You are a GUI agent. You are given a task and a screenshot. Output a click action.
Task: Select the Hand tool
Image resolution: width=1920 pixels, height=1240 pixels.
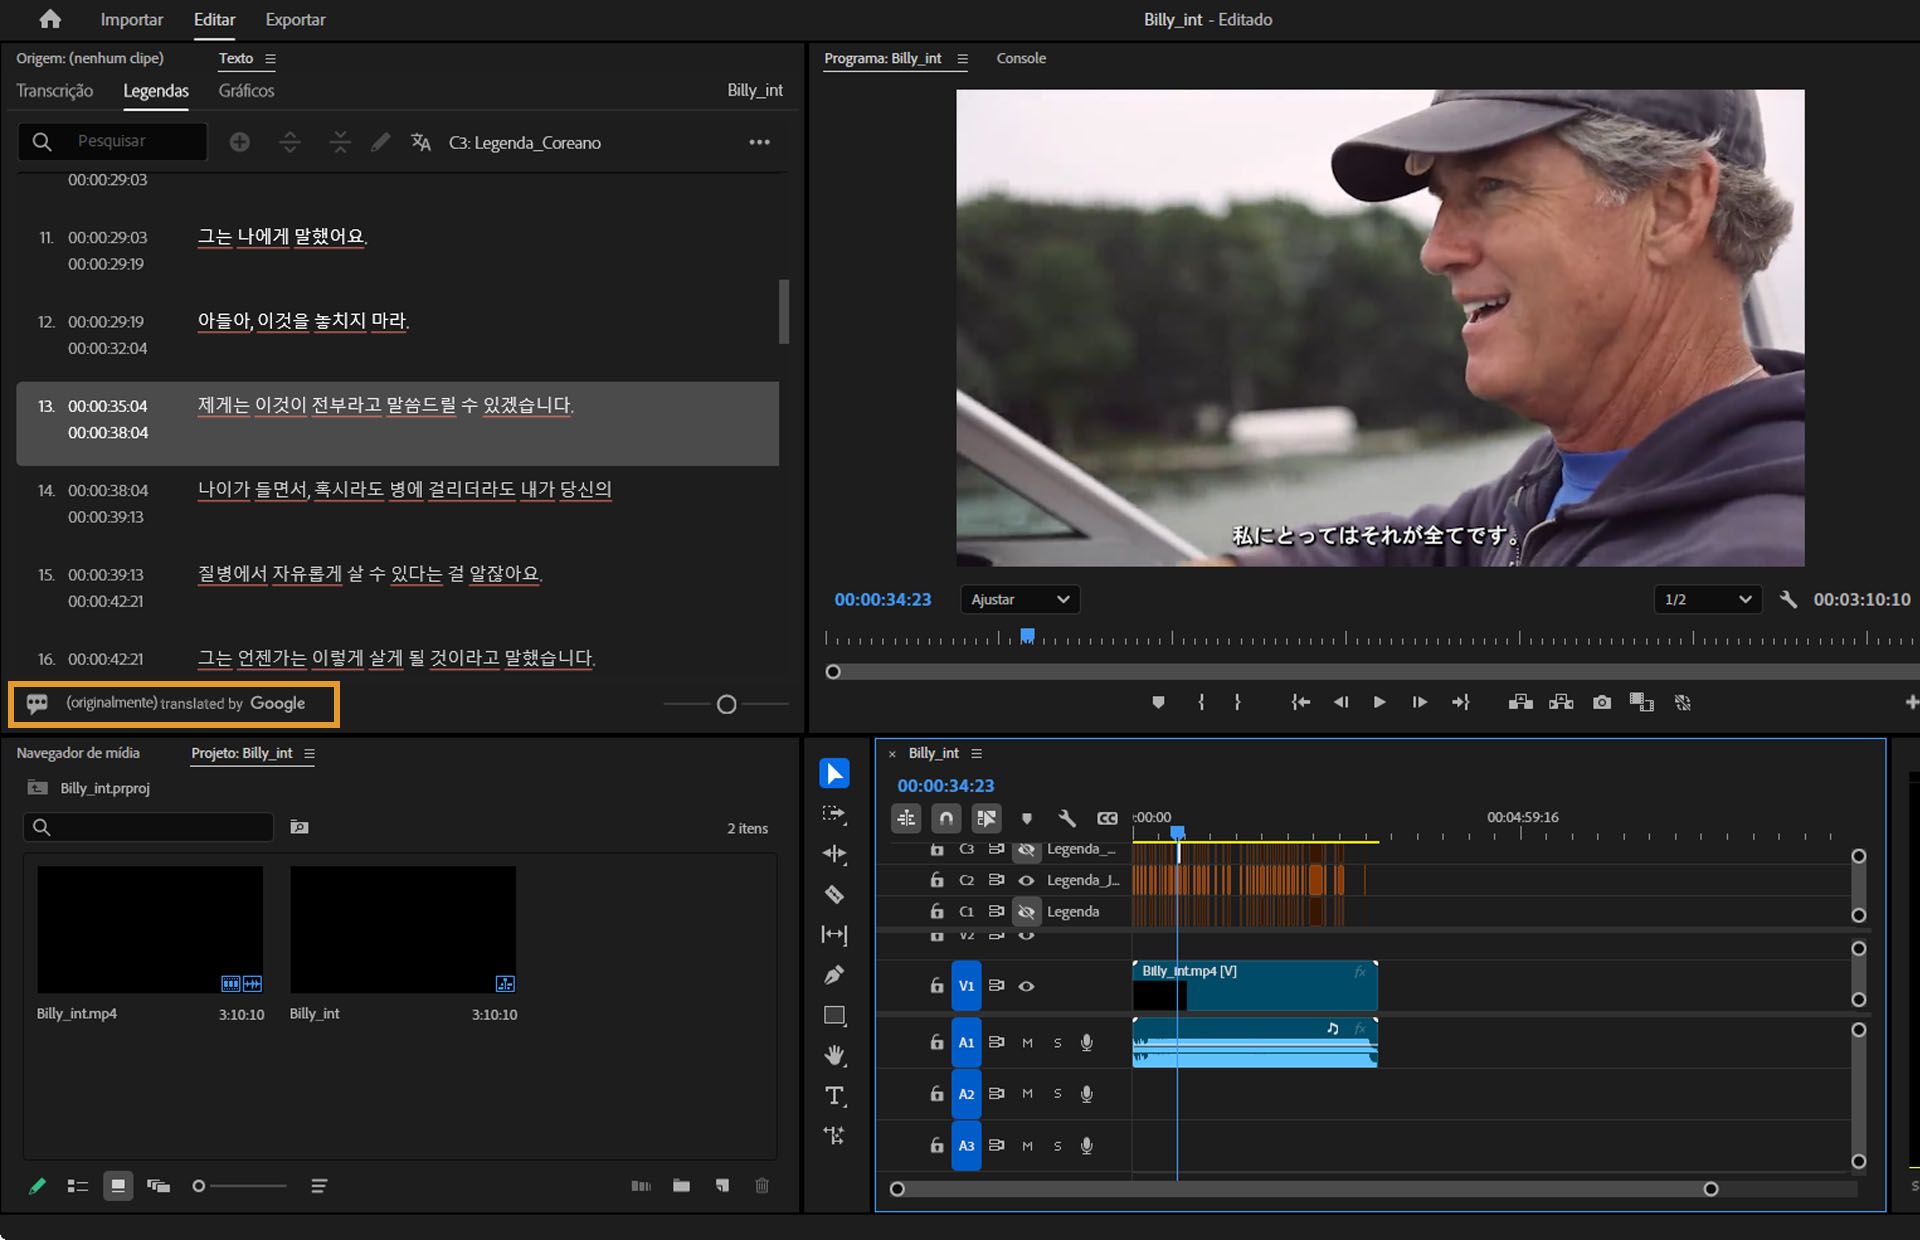click(x=834, y=1055)
